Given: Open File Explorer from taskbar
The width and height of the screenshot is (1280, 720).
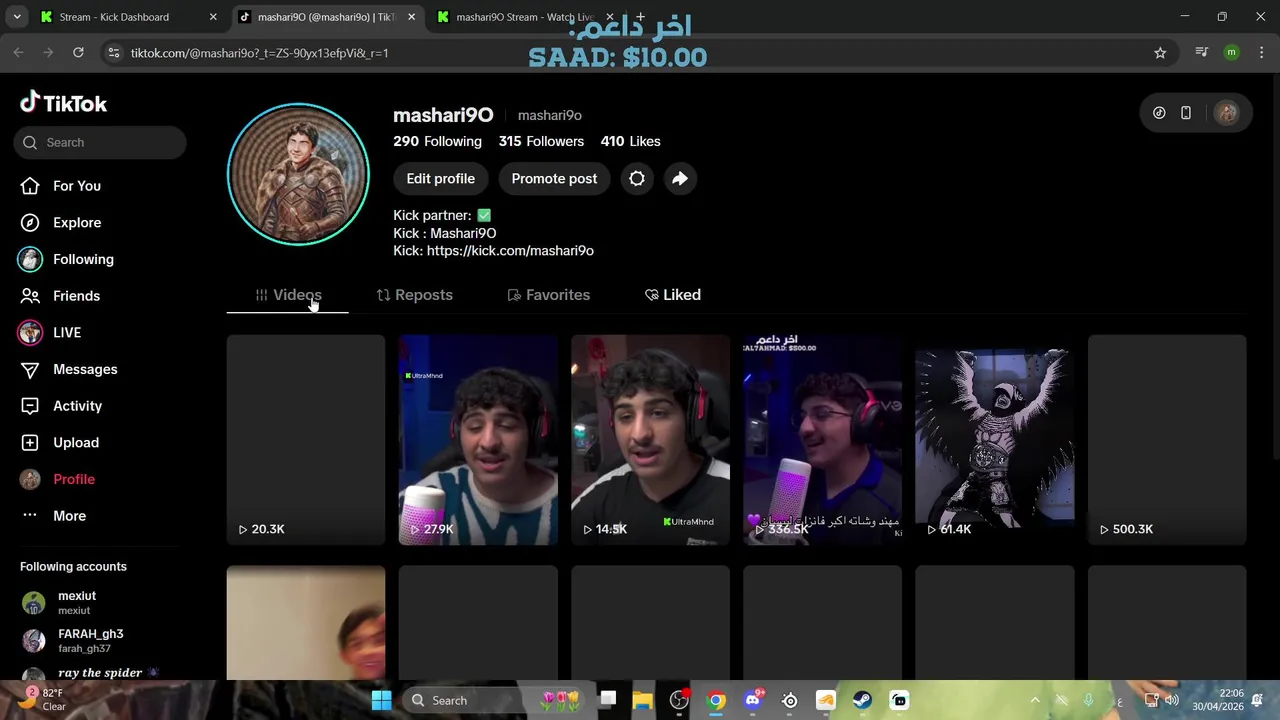Looking at the screenshot, I should click(x=643, y=700).
